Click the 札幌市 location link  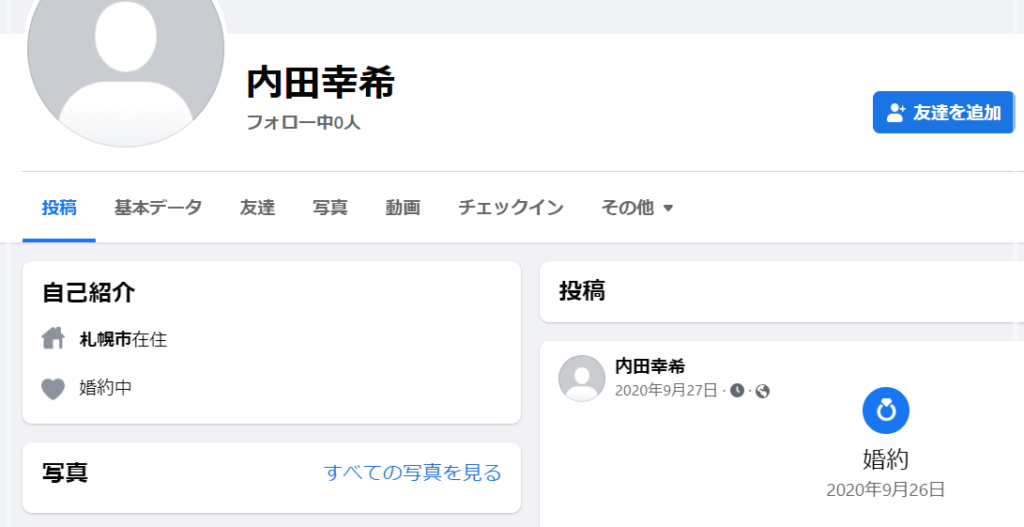[x=105, y=340]
